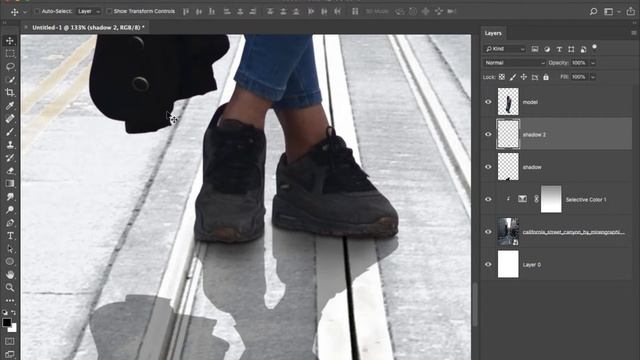Screen dimensions: 640x360
Task: Select the Crop tool
Action: click(x=10, y=93)
